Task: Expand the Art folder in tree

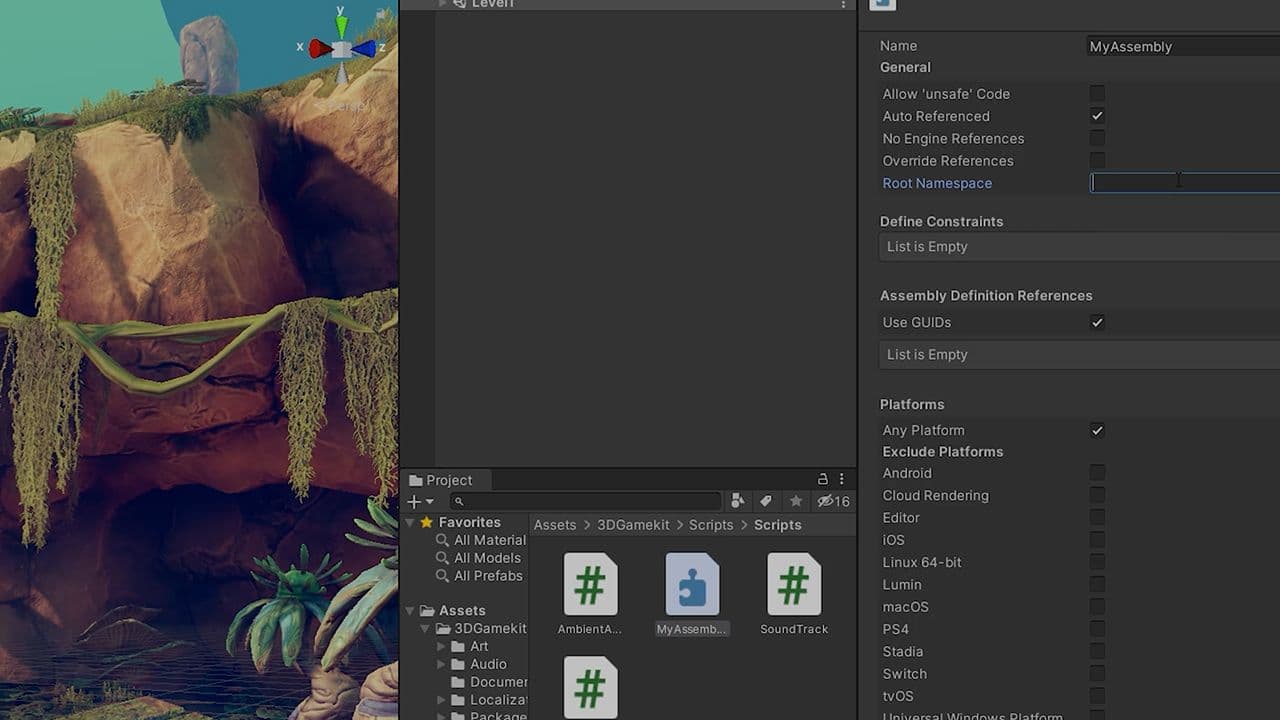Action: (442, 646)
